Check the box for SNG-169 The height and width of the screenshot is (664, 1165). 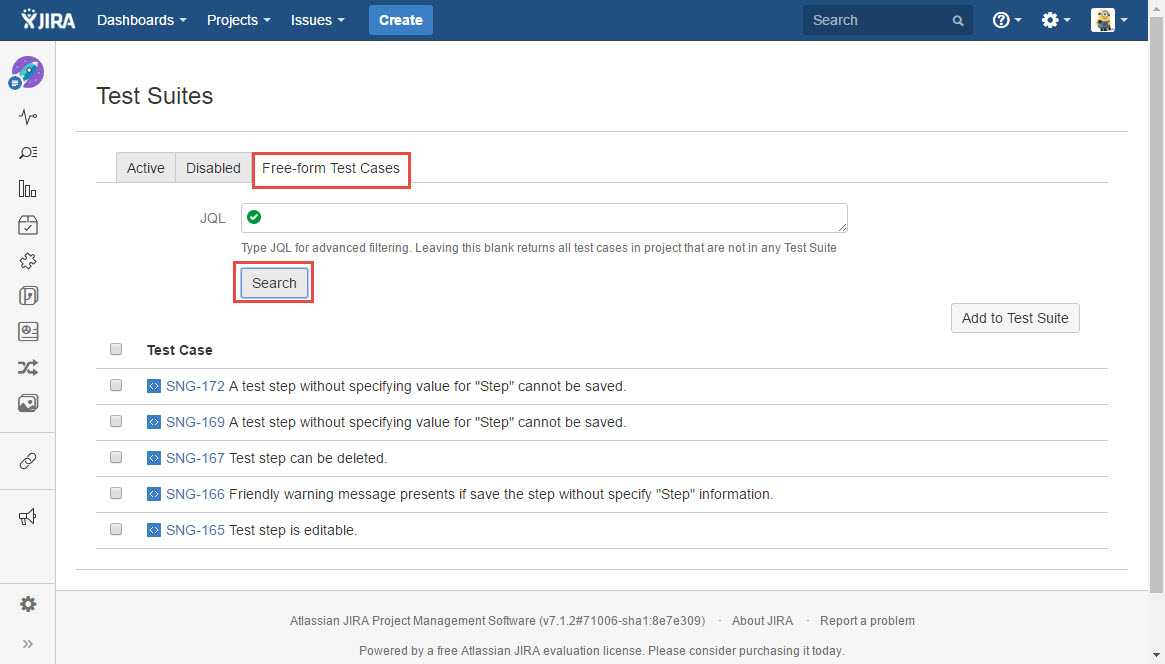116,421
